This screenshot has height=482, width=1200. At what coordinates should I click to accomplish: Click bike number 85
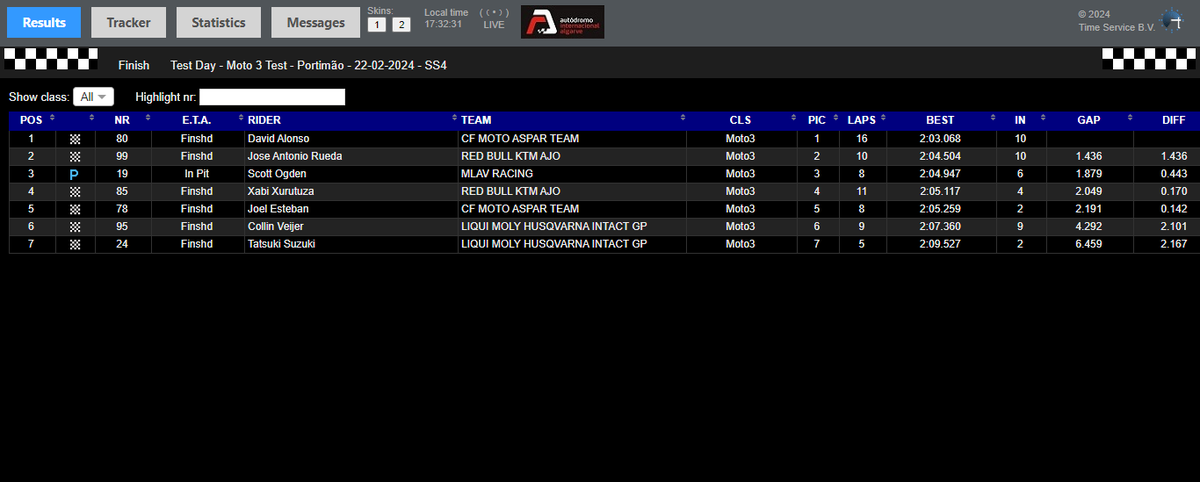(x=123, y=192)
